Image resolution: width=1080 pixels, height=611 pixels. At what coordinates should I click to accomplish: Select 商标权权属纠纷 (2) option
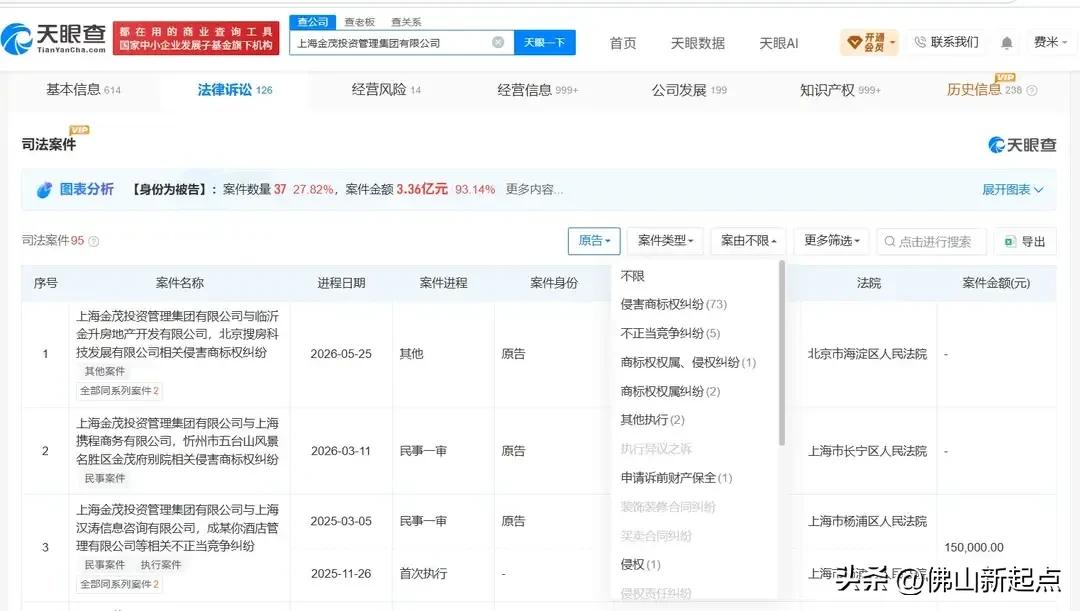[x=670, y=391]
